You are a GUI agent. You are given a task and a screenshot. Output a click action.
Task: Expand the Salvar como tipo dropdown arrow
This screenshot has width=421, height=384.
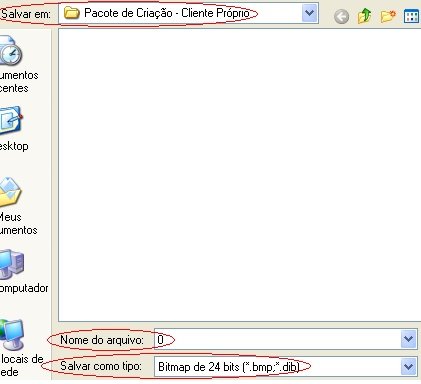pos(409,367)
